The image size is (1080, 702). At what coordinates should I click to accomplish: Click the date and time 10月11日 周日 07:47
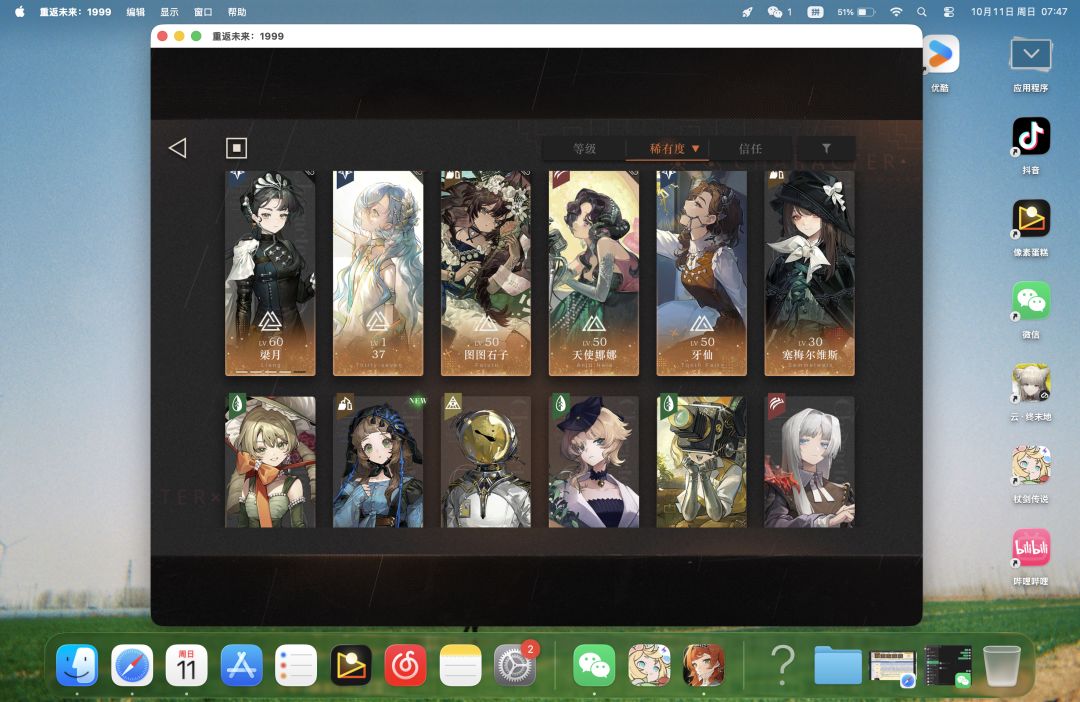(x=1019, y=12)
